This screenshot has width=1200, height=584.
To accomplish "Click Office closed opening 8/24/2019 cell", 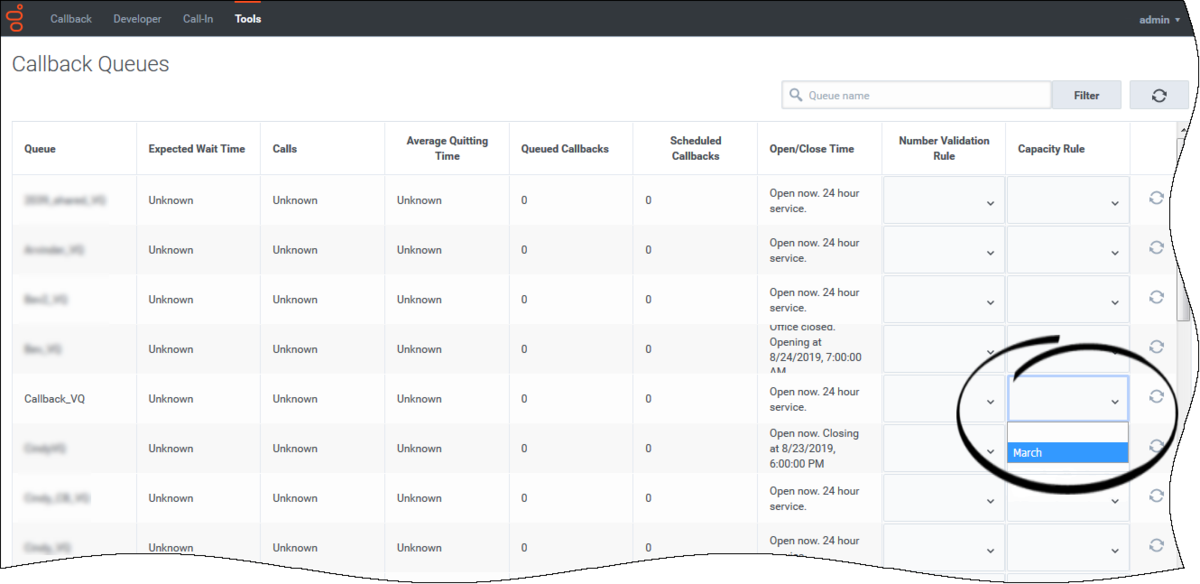I will 819,349.
